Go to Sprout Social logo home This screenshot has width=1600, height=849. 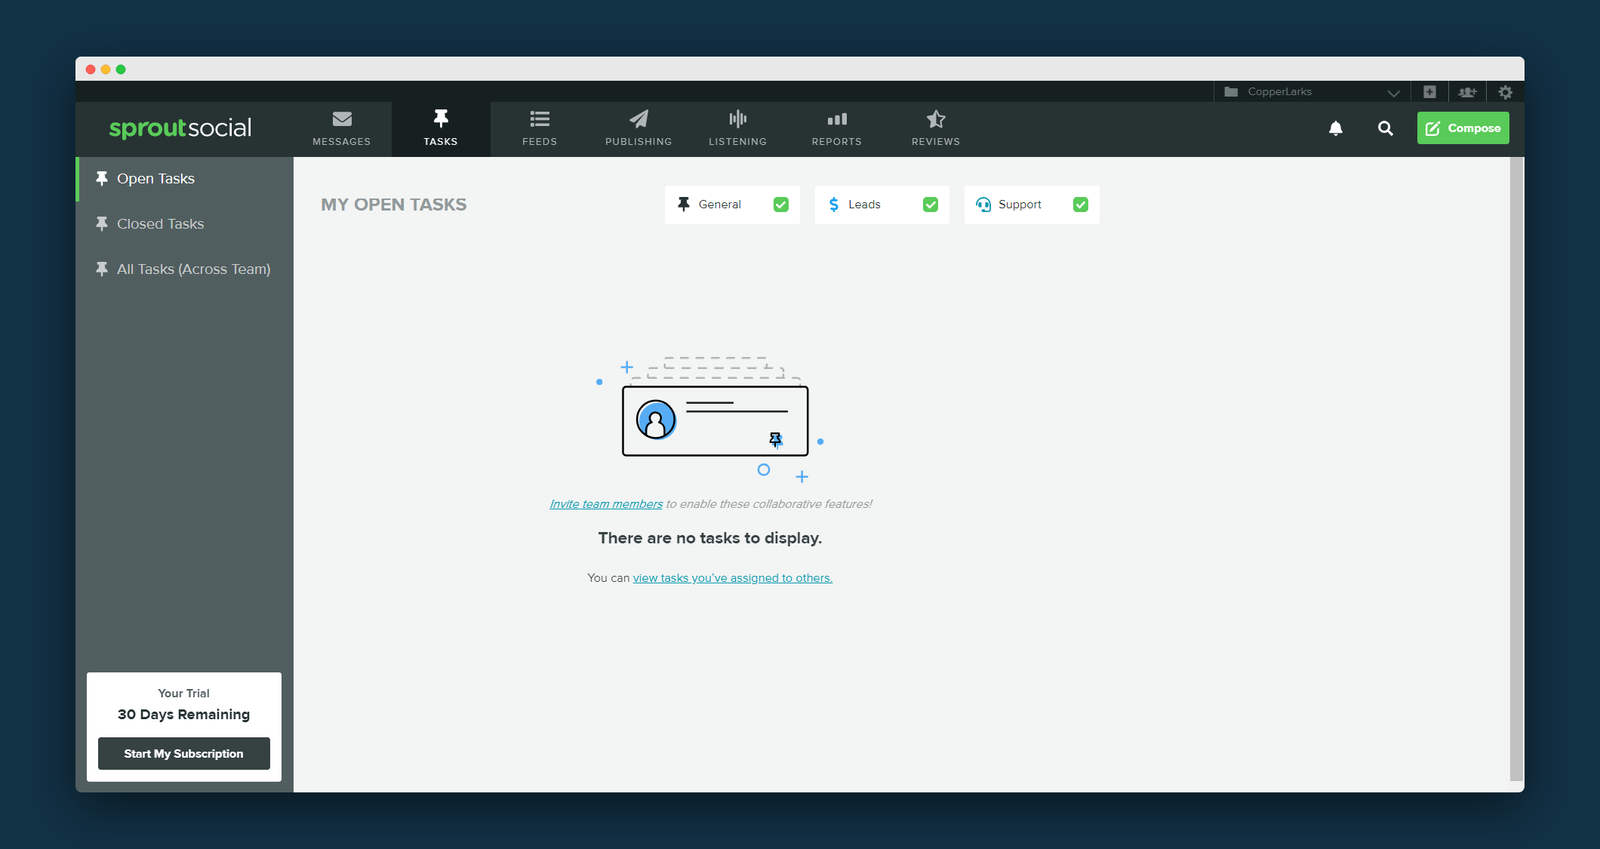(180, 128)
